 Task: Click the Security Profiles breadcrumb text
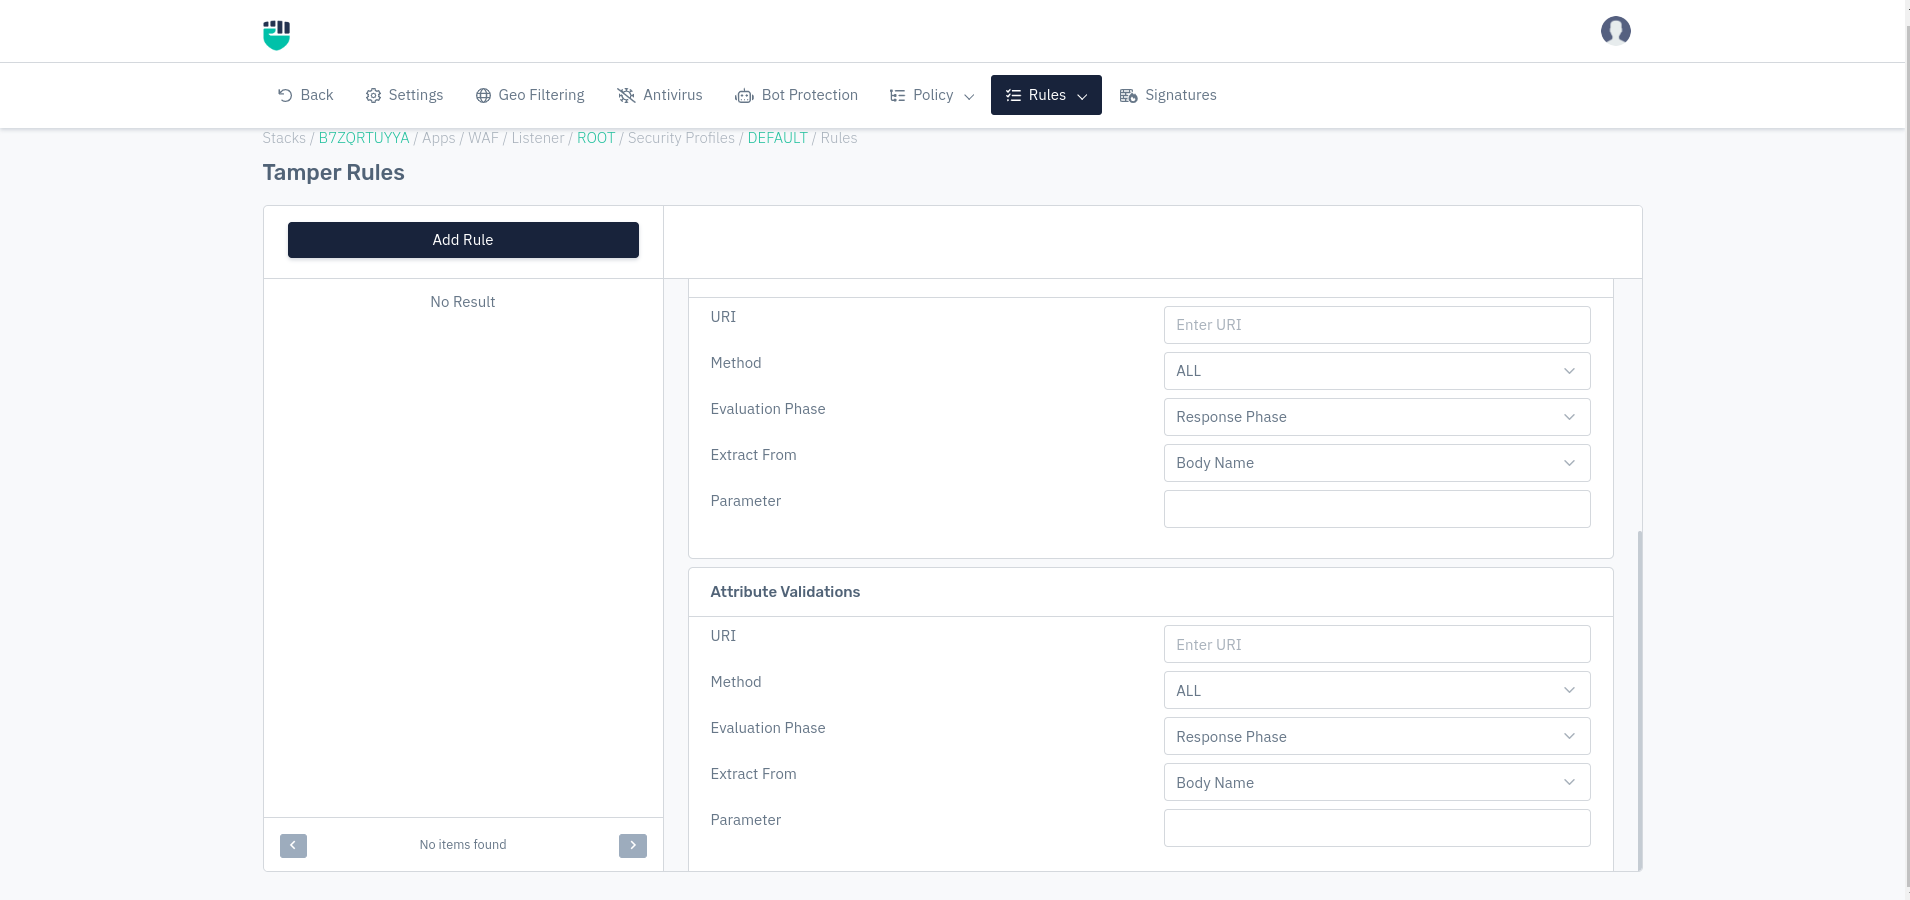click(x=681, y=138)
